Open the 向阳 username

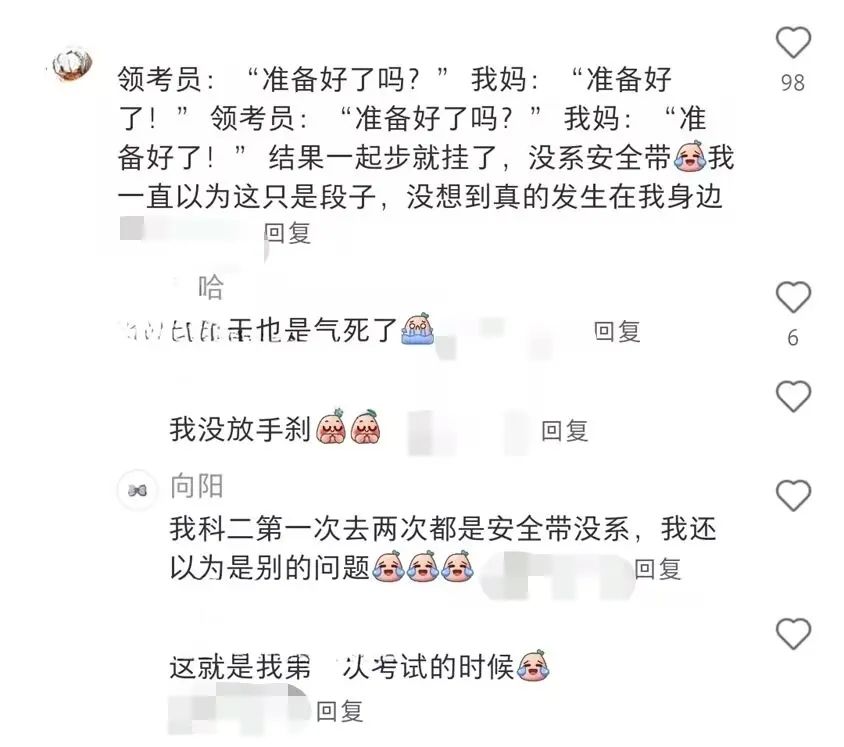point(196,486)
